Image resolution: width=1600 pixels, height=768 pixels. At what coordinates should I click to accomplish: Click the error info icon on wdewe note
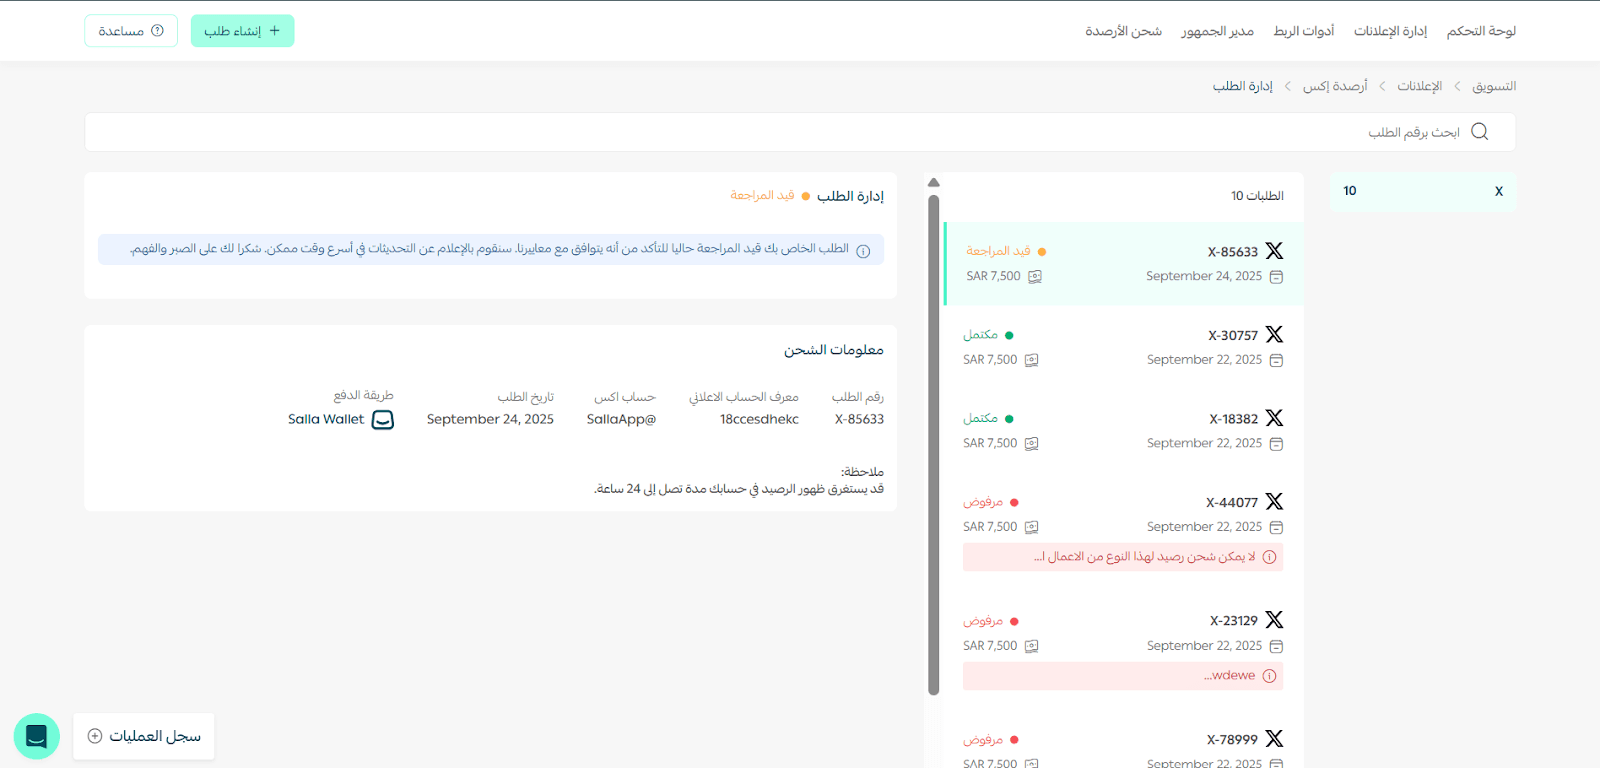point(1269,676)
